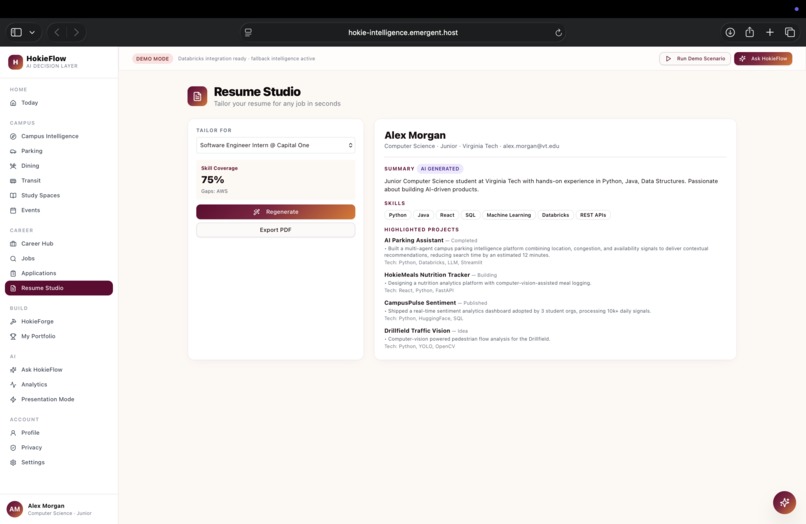Click the Today home icon in sidebar
The width and height of the screenshot is (806, 524).
tap(13, 103)
